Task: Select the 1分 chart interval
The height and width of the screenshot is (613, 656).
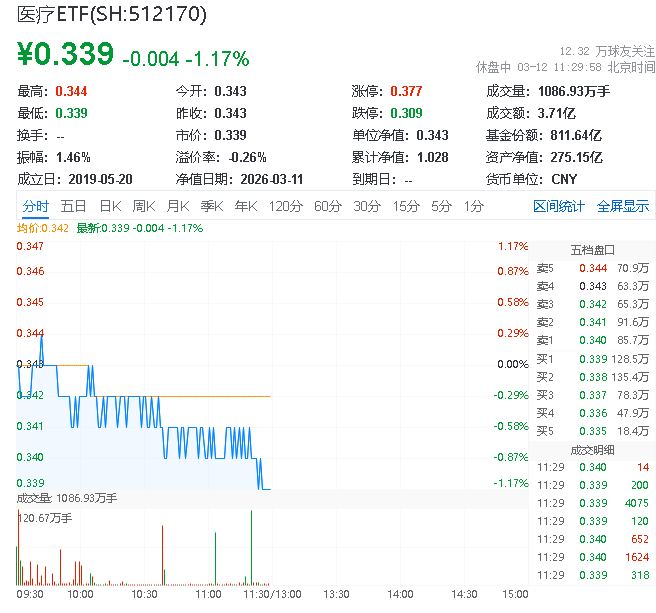Action: point(473,206)
